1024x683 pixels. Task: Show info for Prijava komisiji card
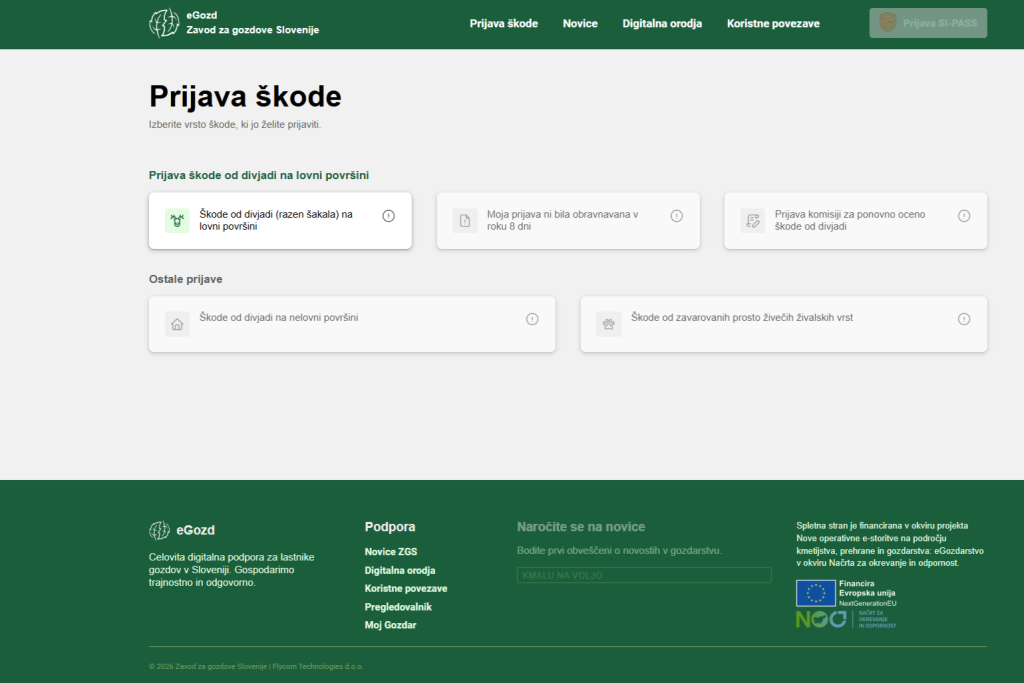pos(964,216)
